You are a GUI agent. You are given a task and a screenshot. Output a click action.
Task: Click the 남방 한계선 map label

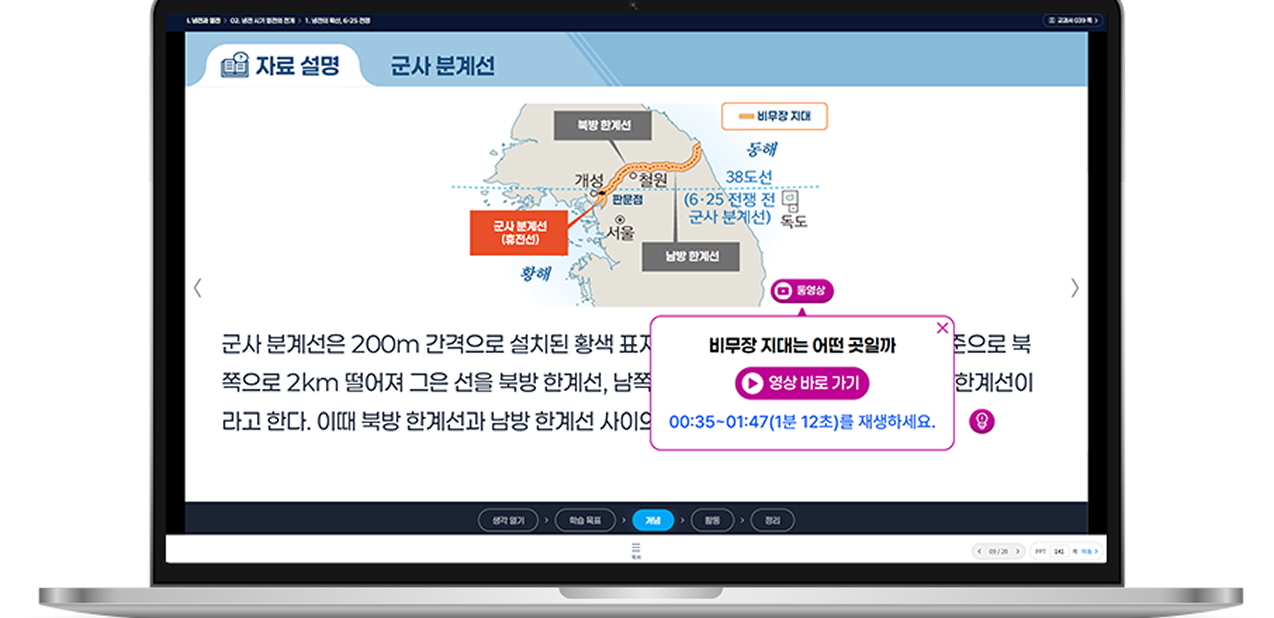coord(690,256)
